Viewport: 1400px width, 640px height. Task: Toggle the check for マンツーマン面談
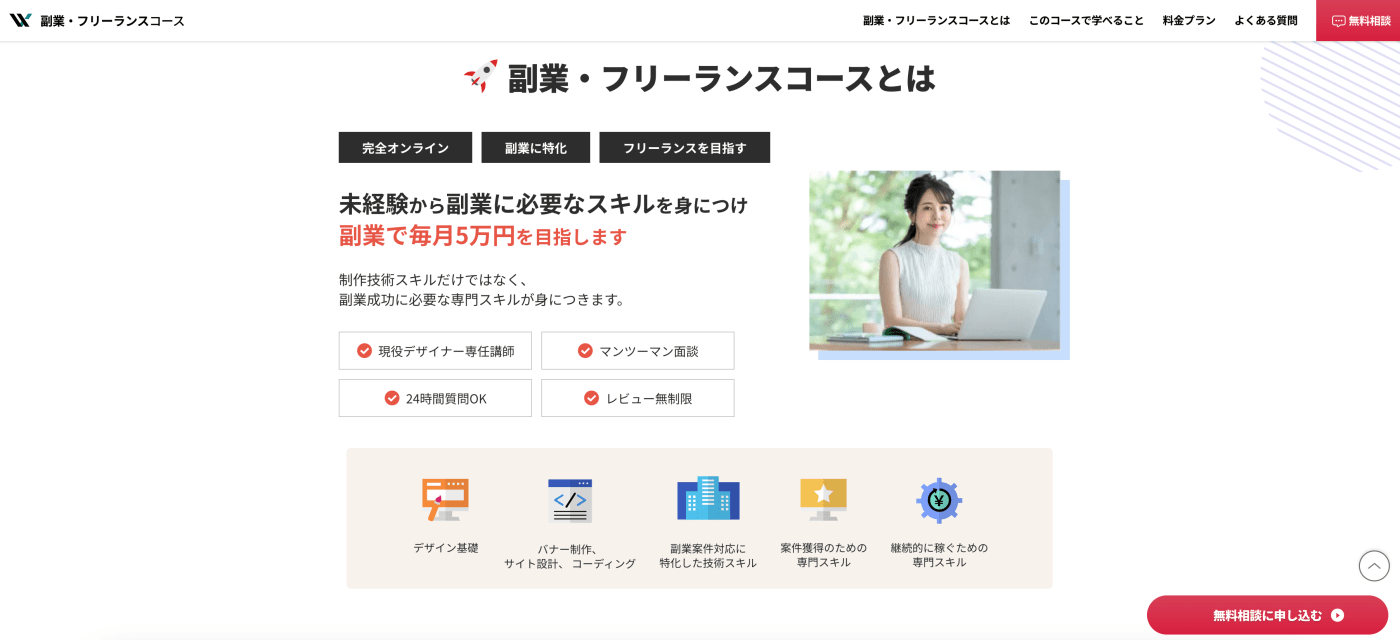coord(584,350)
